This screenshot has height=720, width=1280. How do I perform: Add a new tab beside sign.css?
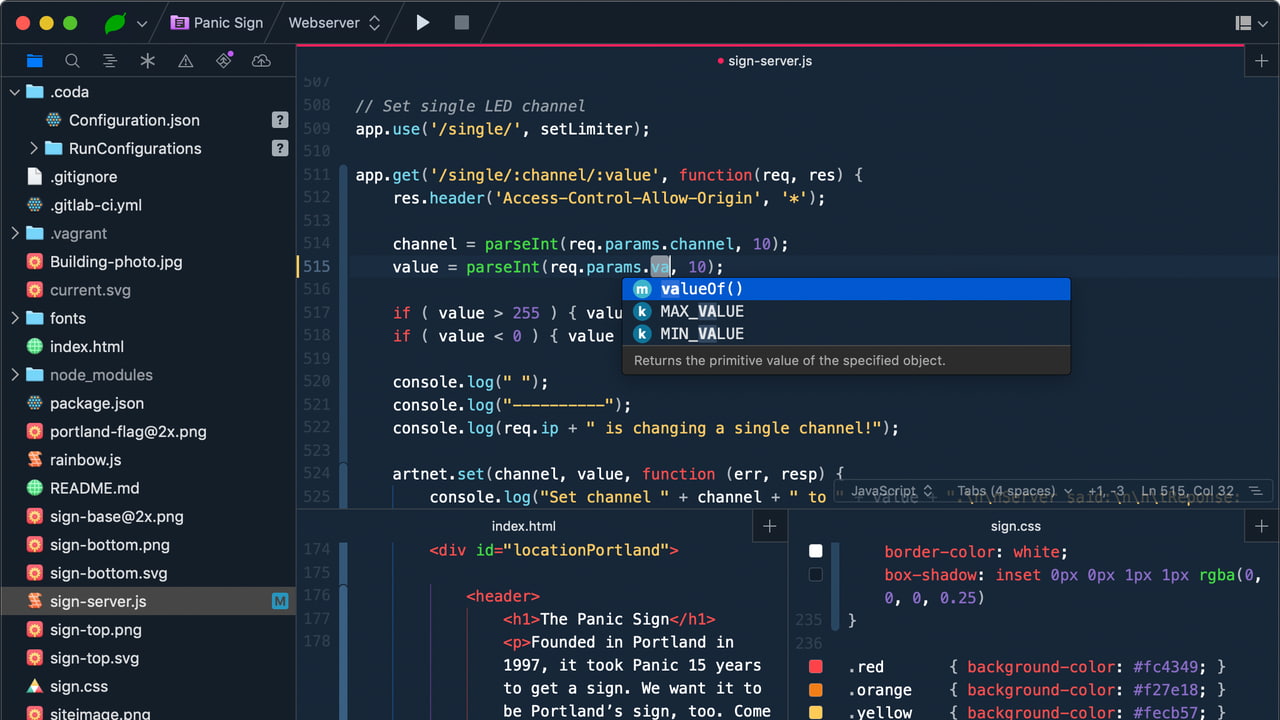tap(1261, 526)
